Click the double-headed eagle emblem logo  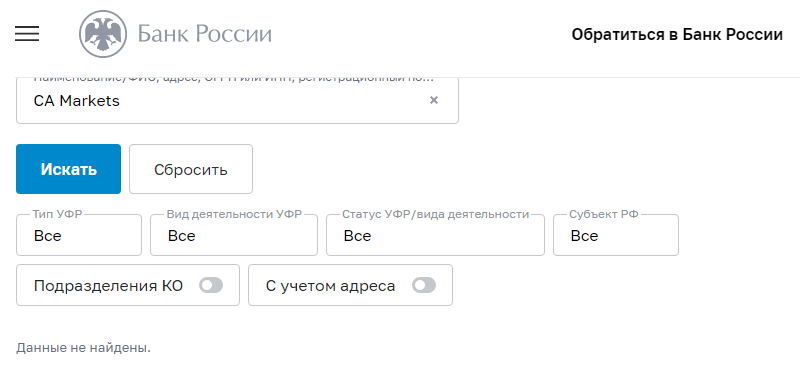click(x=103, y=34)
